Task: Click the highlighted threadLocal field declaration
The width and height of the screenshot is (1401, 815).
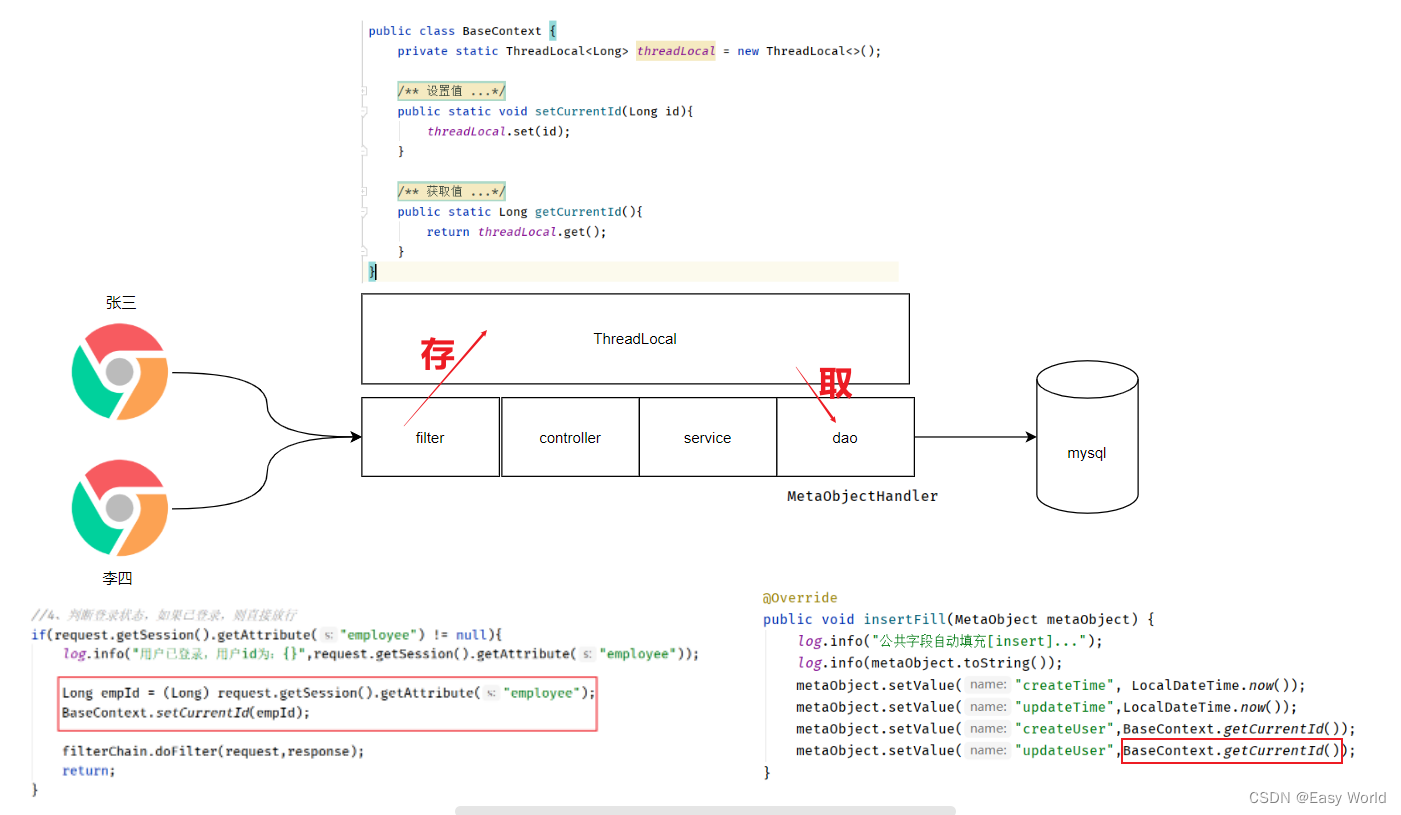Action: point(675,50)
